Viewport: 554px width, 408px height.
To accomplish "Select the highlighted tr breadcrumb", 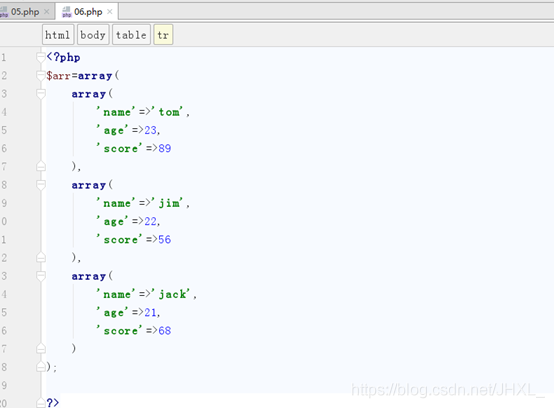I will [x=163, y=35].
